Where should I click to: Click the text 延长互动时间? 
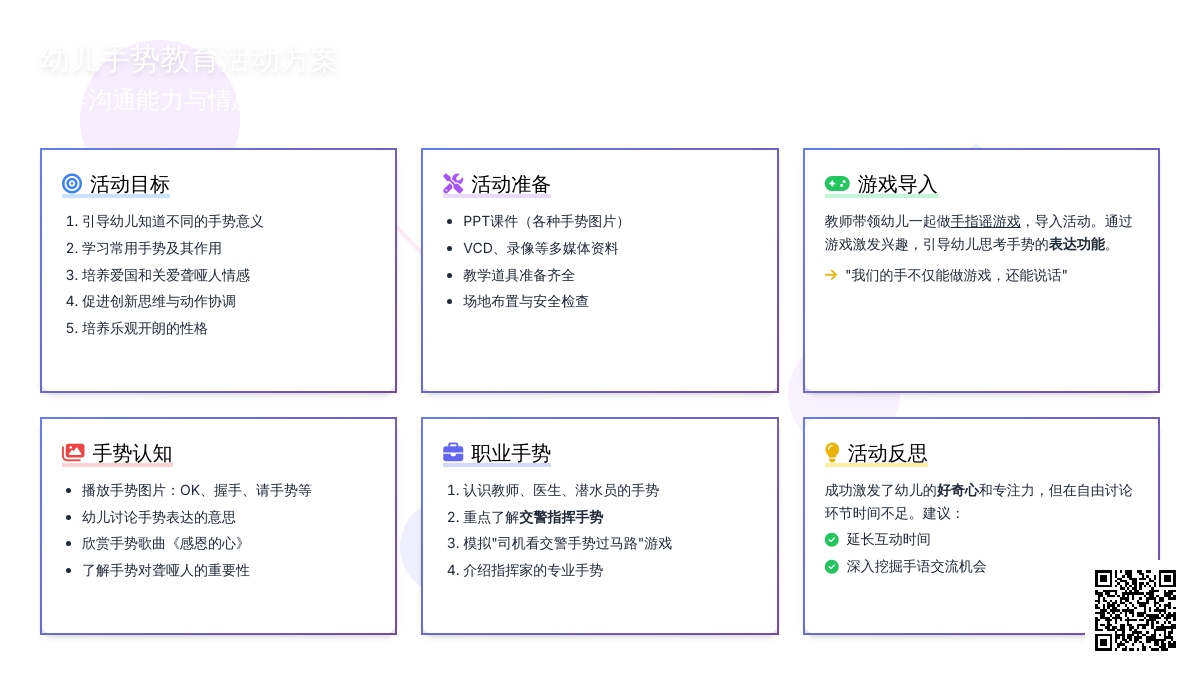tap(889, 540)
